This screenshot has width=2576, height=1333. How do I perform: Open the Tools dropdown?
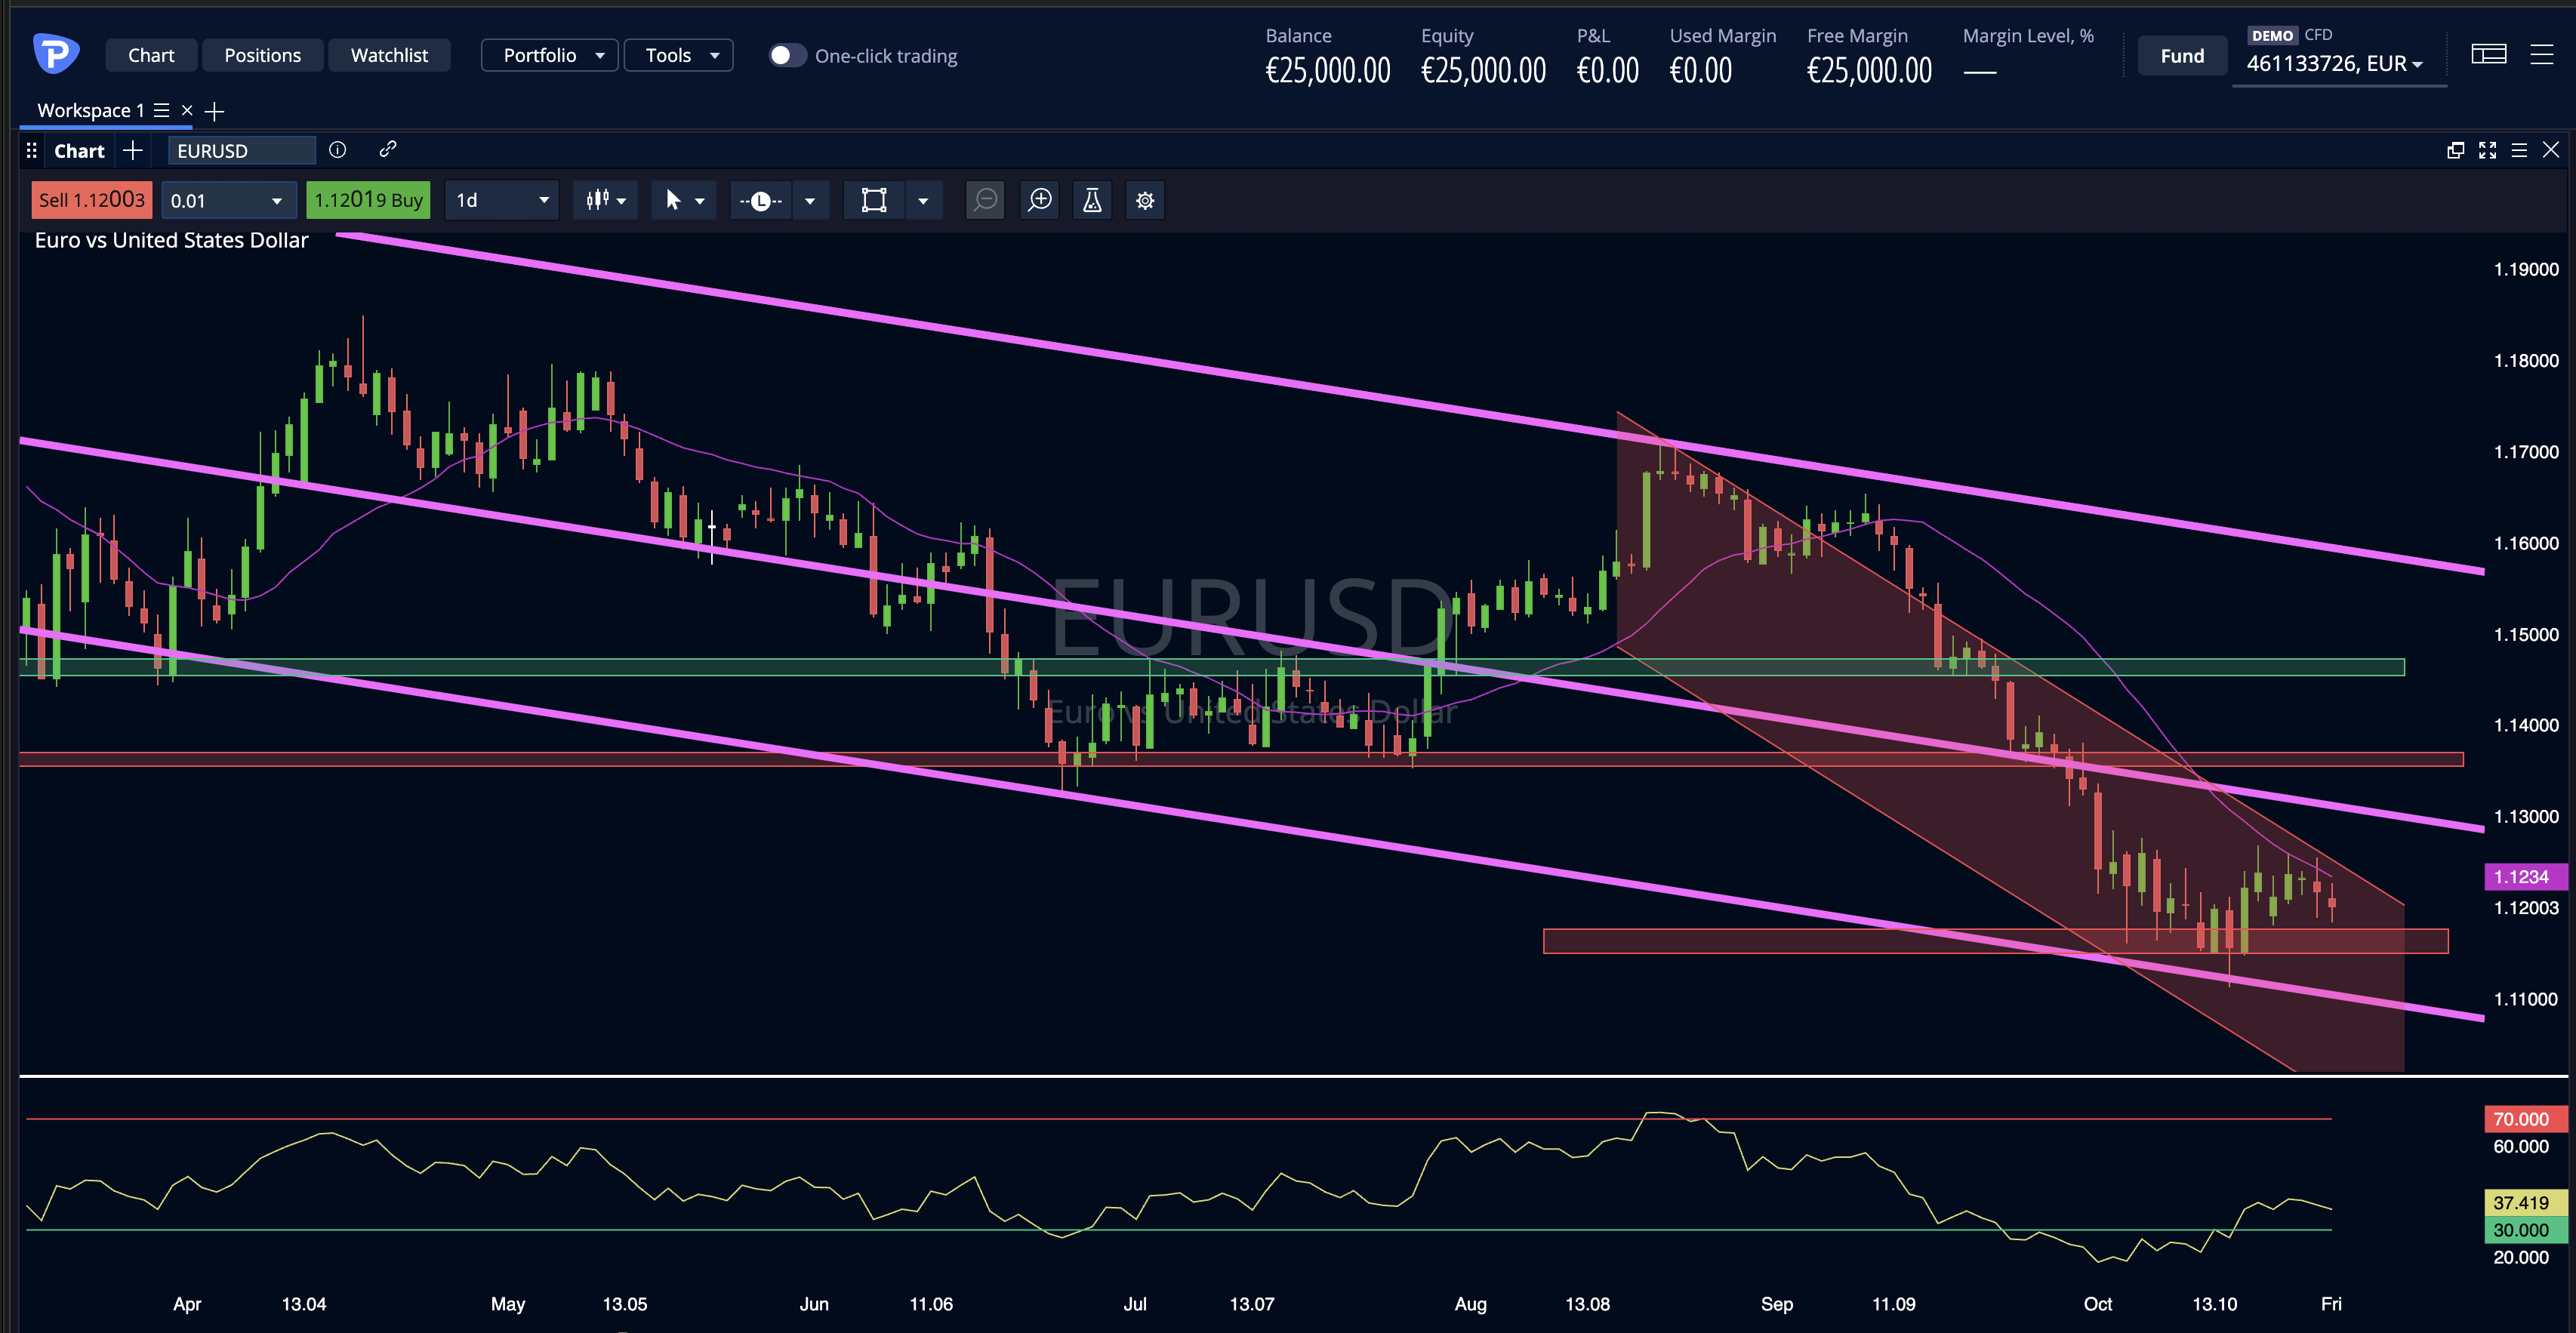point(678,55)
